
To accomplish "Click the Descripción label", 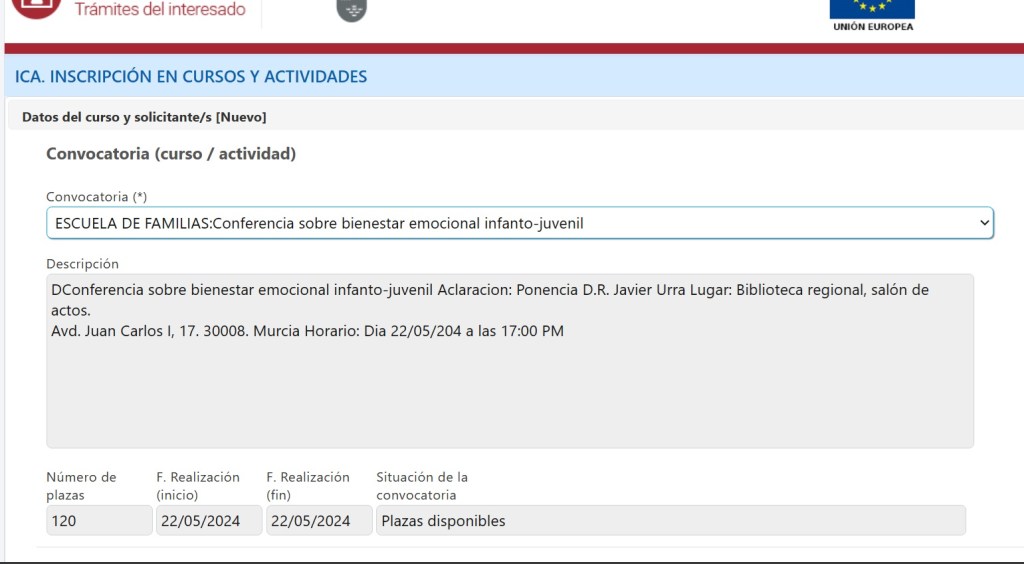I will [82, 264].
